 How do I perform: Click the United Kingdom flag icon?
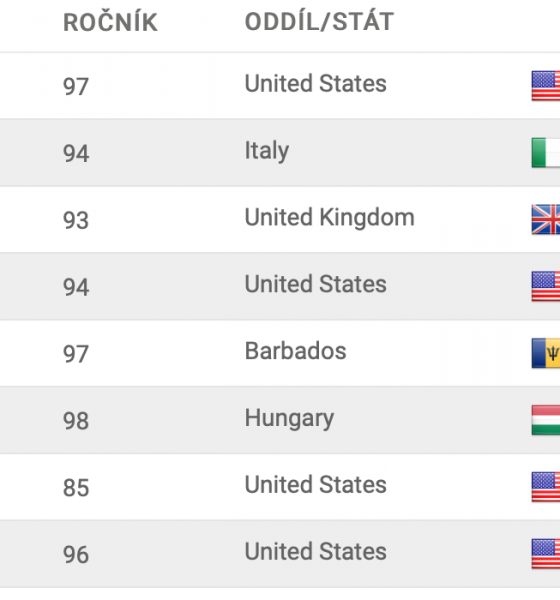(x=546, y=219)
